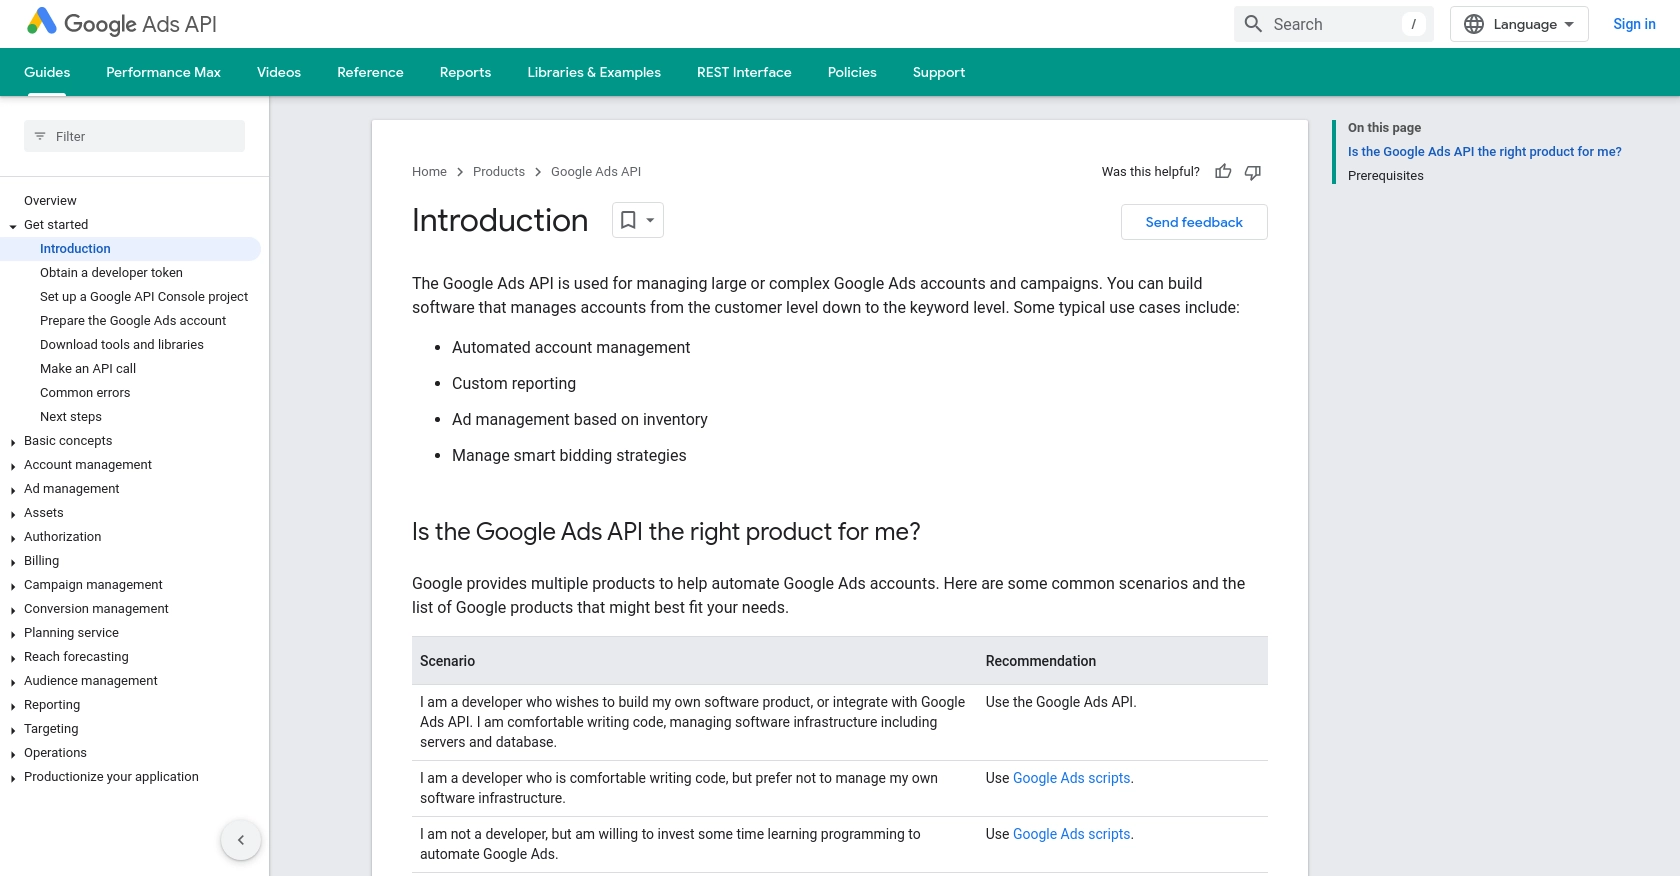Open the Policies tab
1680x876 pixels.
coord(852,72)
